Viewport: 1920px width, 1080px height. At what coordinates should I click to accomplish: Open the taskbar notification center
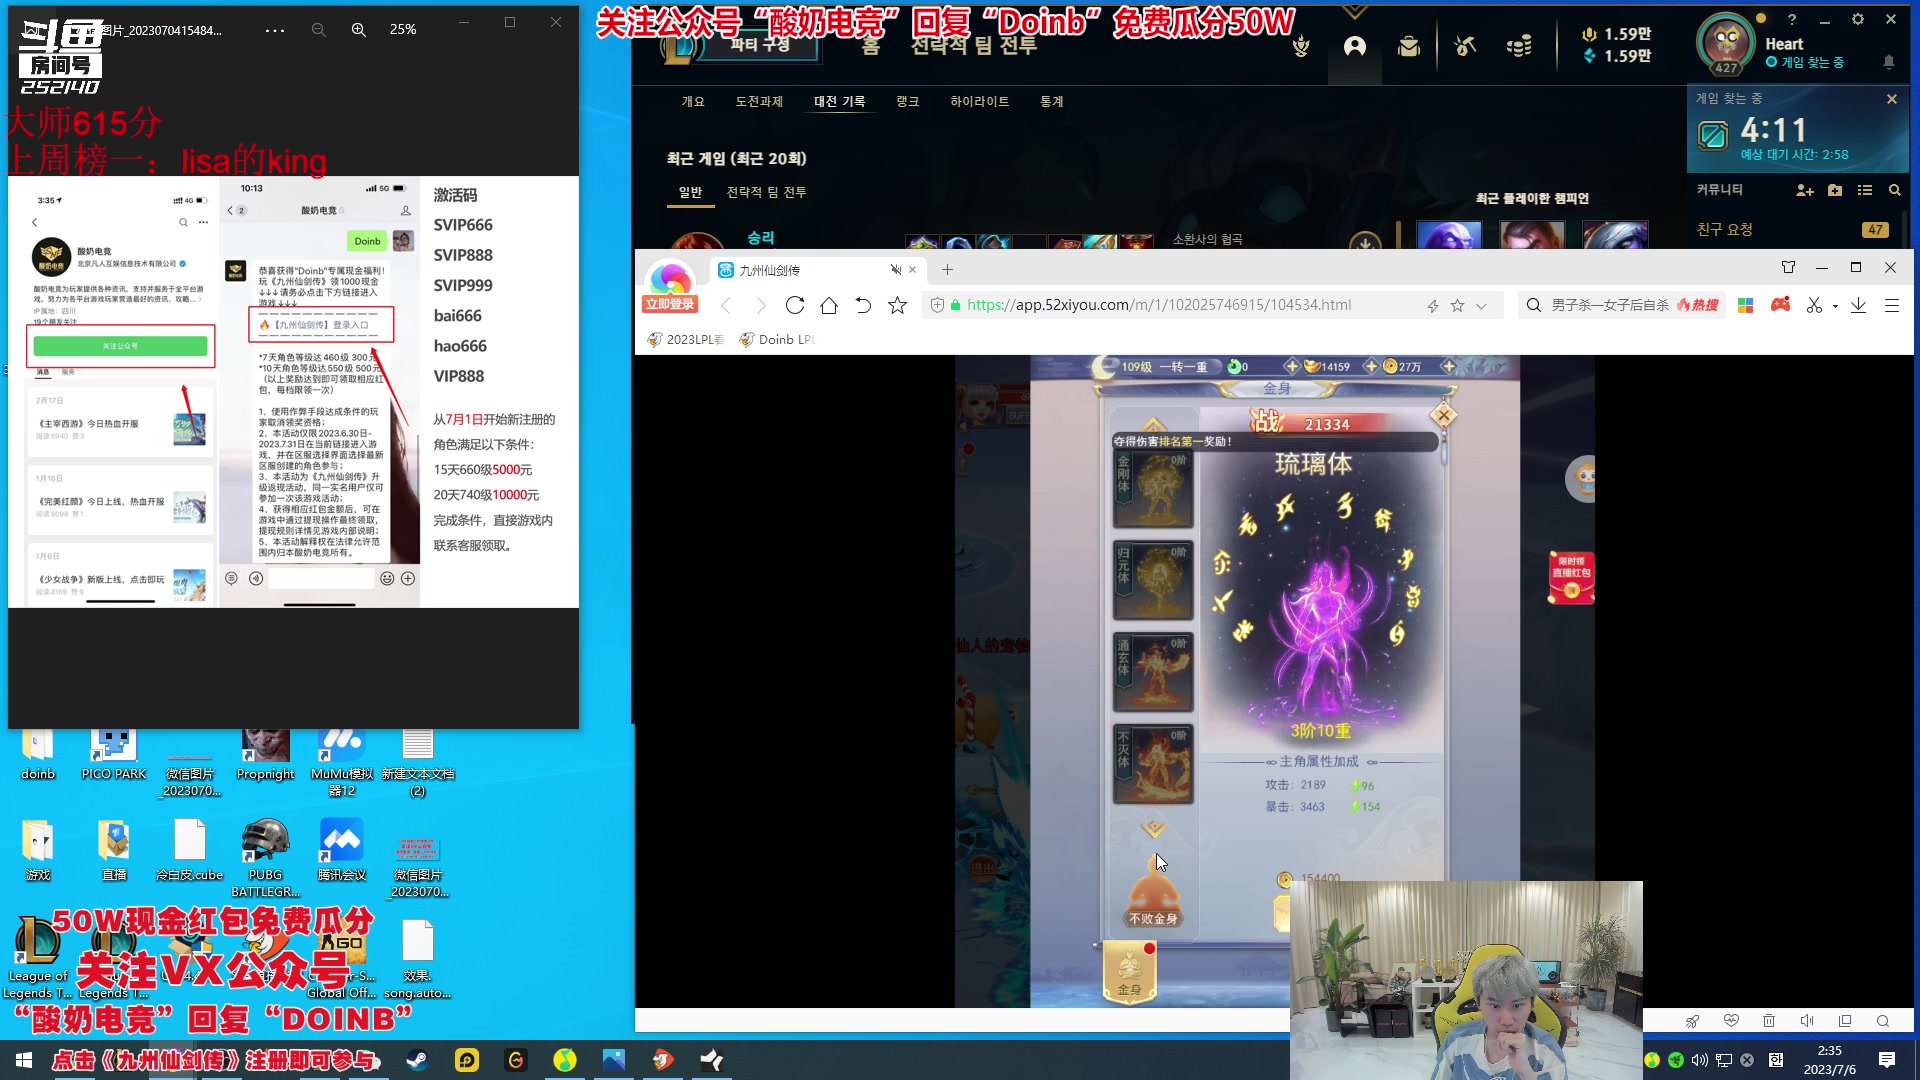point(1887,1060)
